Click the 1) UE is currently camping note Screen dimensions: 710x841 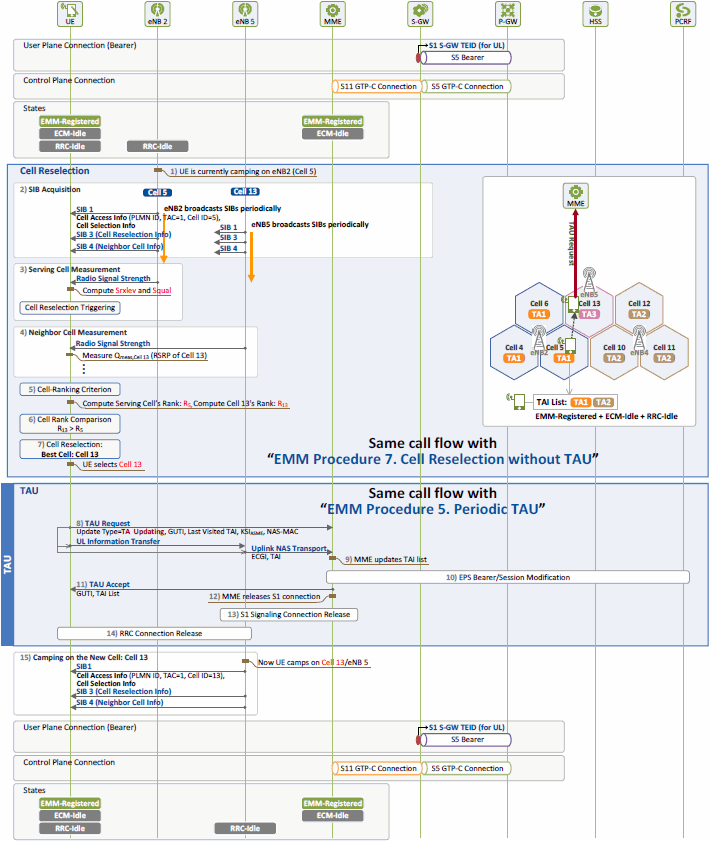click(243, 172)
